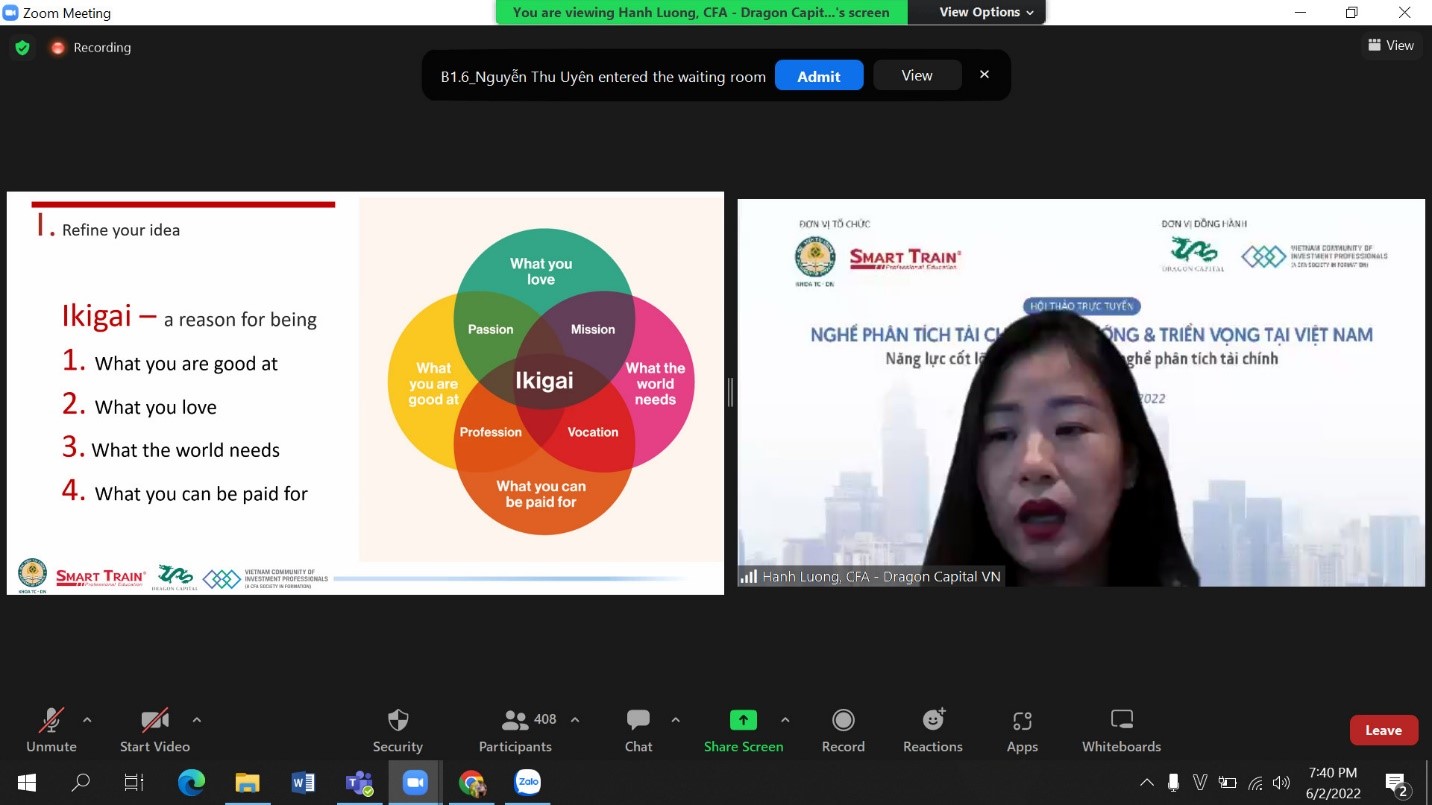Open Zoom Apps
Image resolution: width=1432 pixels, height=805 pixels.
click(1022, 730)
